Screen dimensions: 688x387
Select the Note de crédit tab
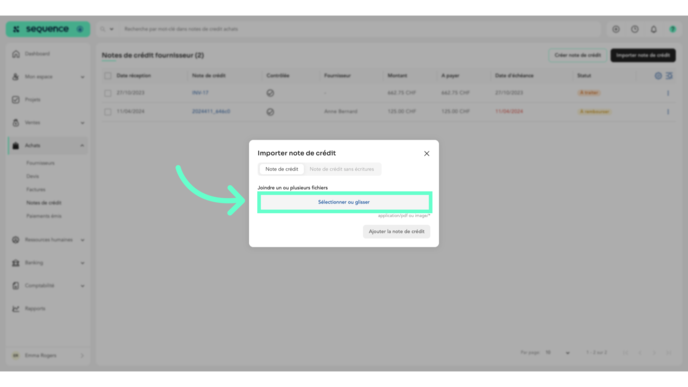point(282,169)
